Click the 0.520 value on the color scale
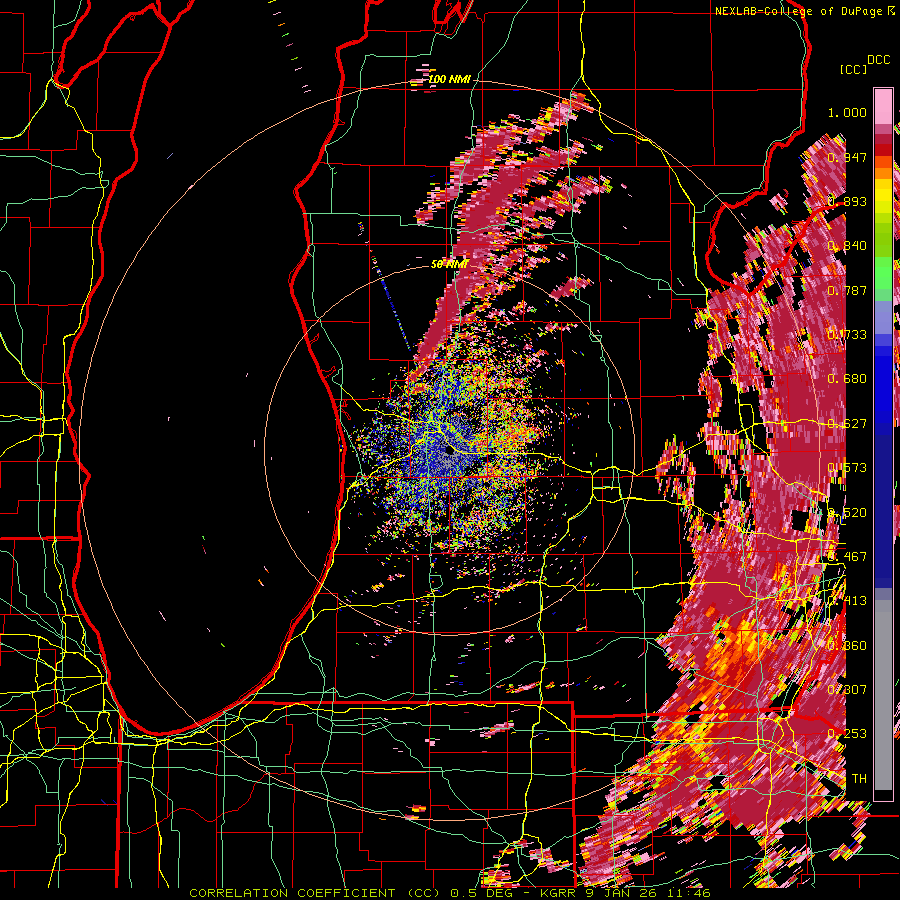The height and width of the screenshot is (900, 900). [x=847, y=513]
